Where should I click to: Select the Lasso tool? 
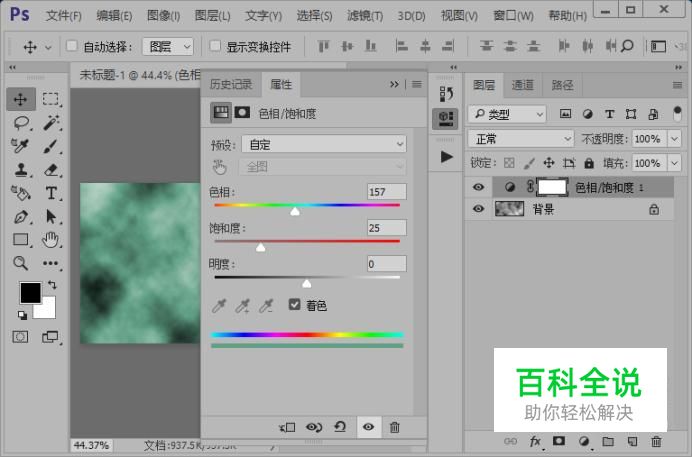(x=21, y=122)
